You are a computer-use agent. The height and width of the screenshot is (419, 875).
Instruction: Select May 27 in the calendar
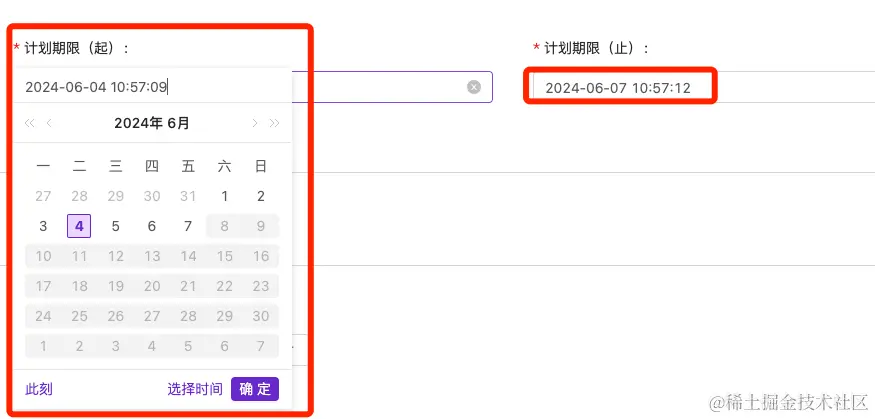click(x=43, y=196)
